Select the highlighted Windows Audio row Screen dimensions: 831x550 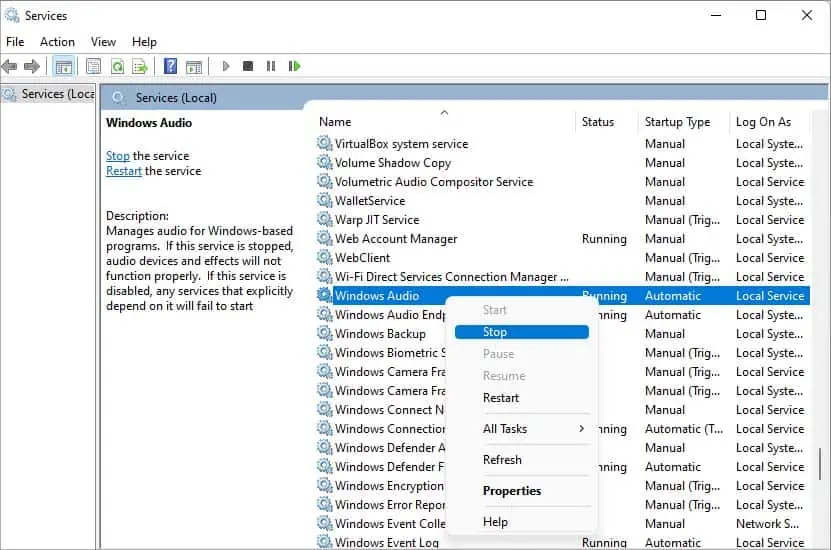point(563,296)
